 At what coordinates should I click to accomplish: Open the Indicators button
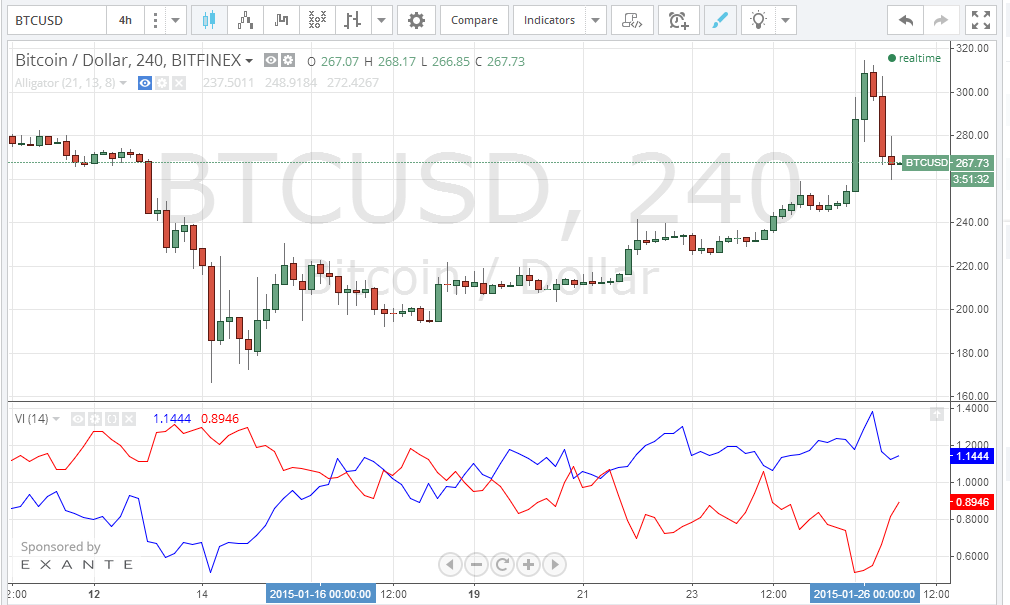549,21
